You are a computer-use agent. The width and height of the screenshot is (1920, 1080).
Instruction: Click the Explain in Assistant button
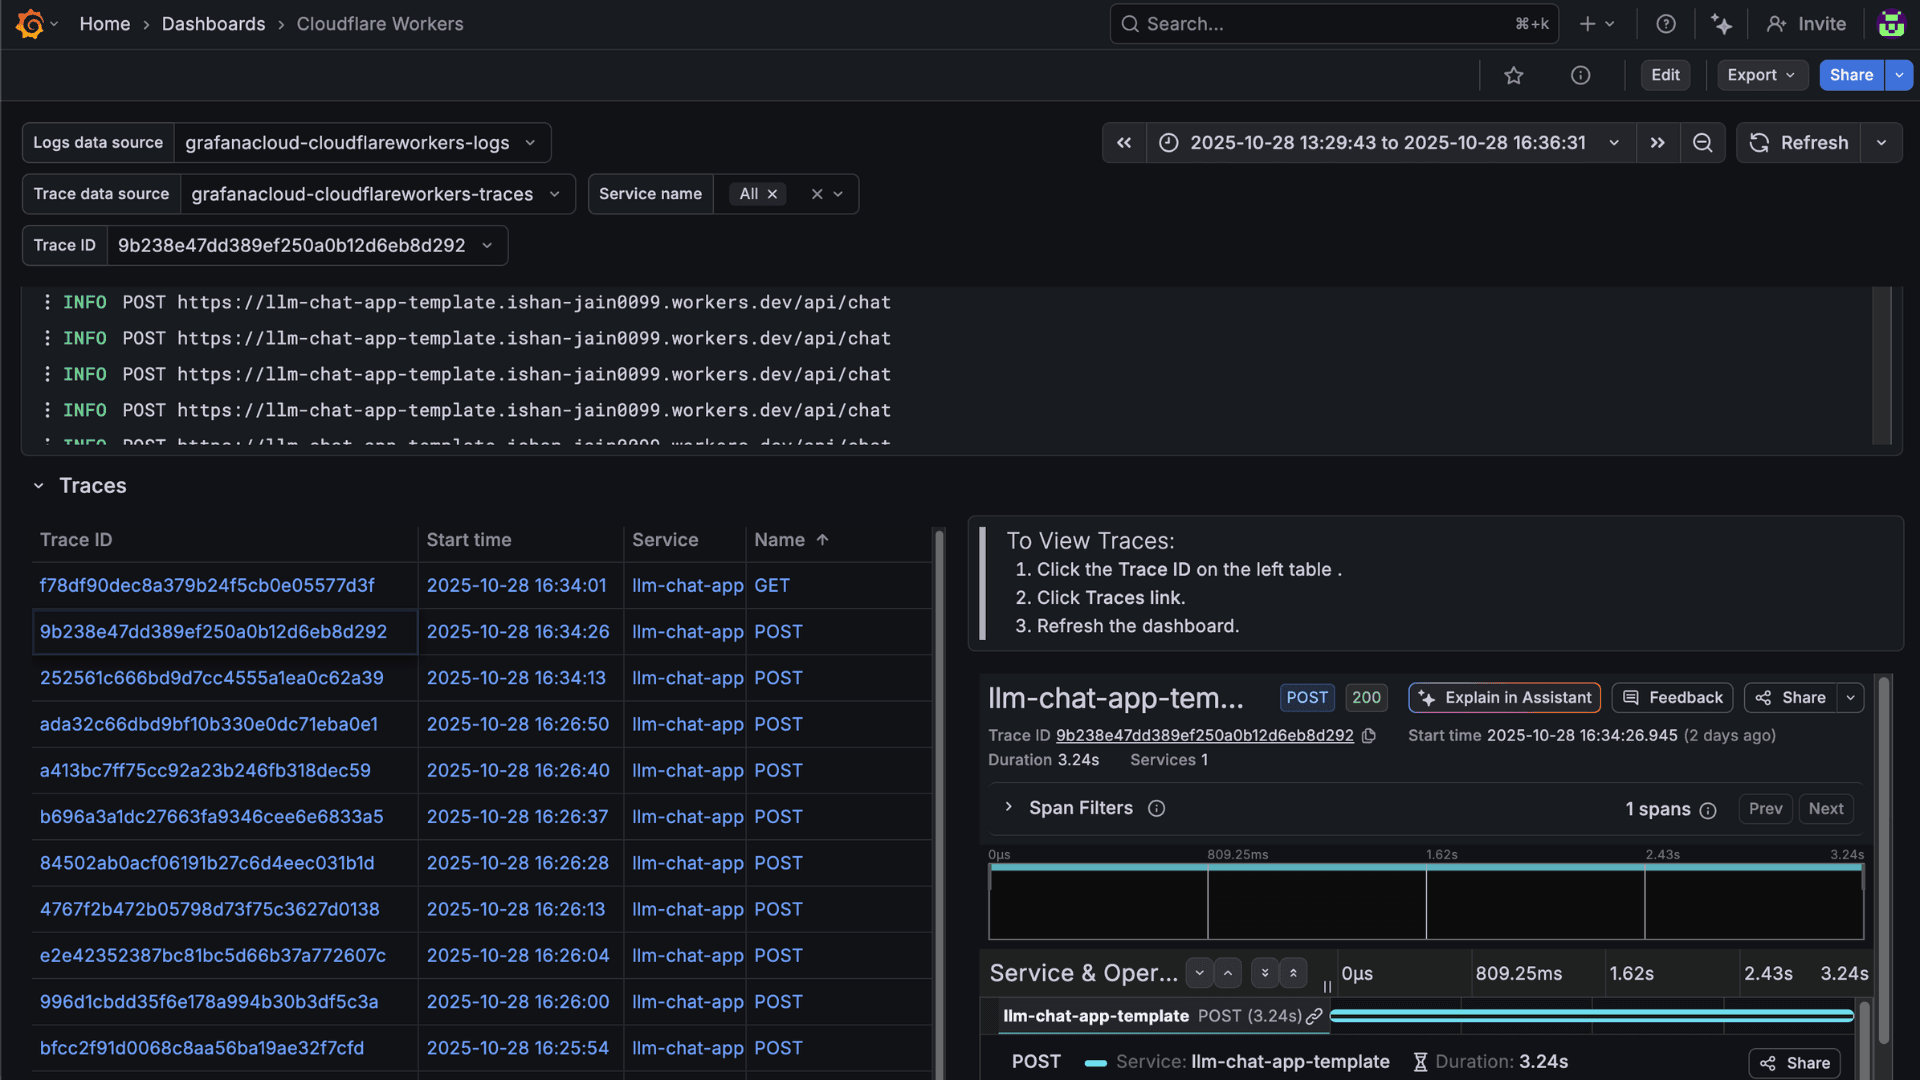[x=1504, y=697]
